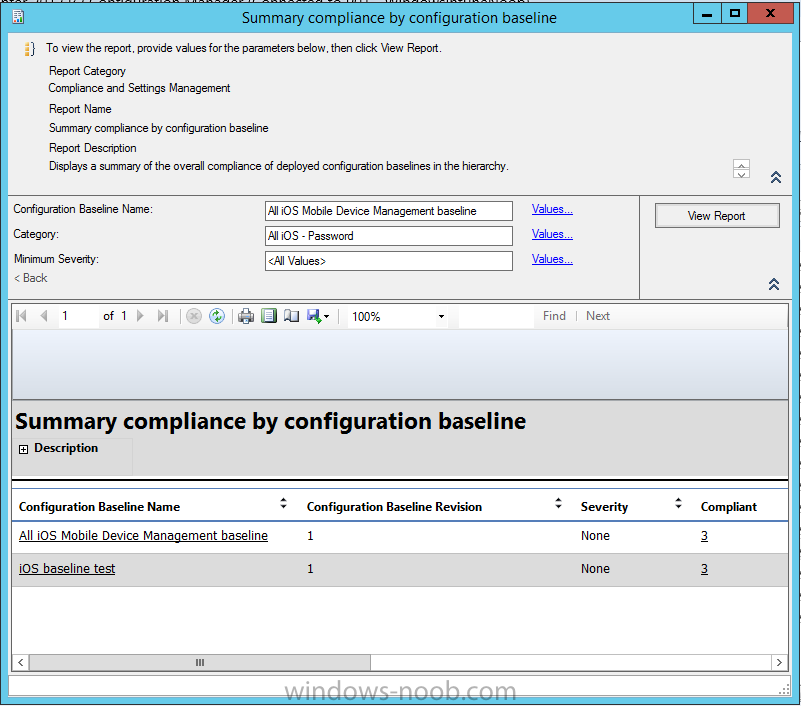Click the 'Compliance and Settings Management' text
This screenshot has height=706, width=801.
pyautogui.click(x=139, y=88)
